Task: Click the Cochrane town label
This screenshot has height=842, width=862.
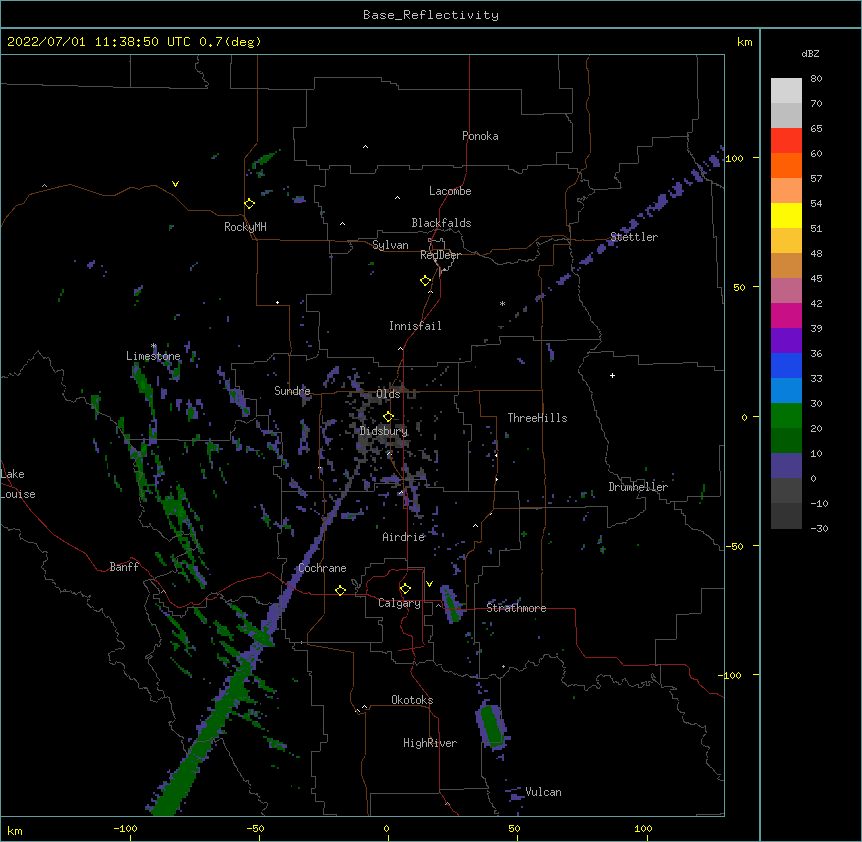Action: (322, 568)
